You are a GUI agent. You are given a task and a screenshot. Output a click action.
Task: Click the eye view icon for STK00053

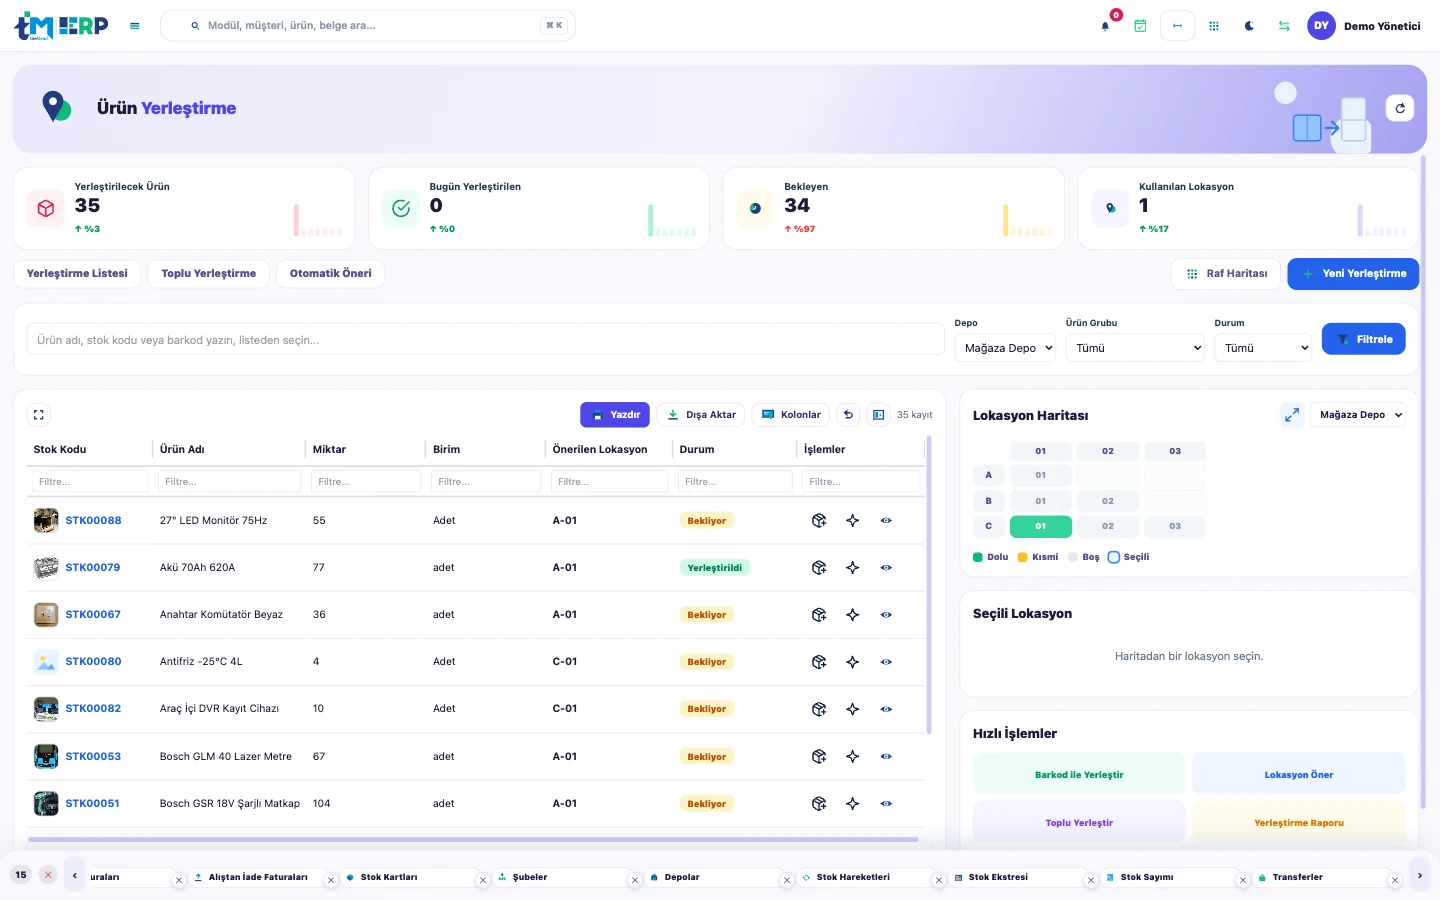tap(886, 757)
